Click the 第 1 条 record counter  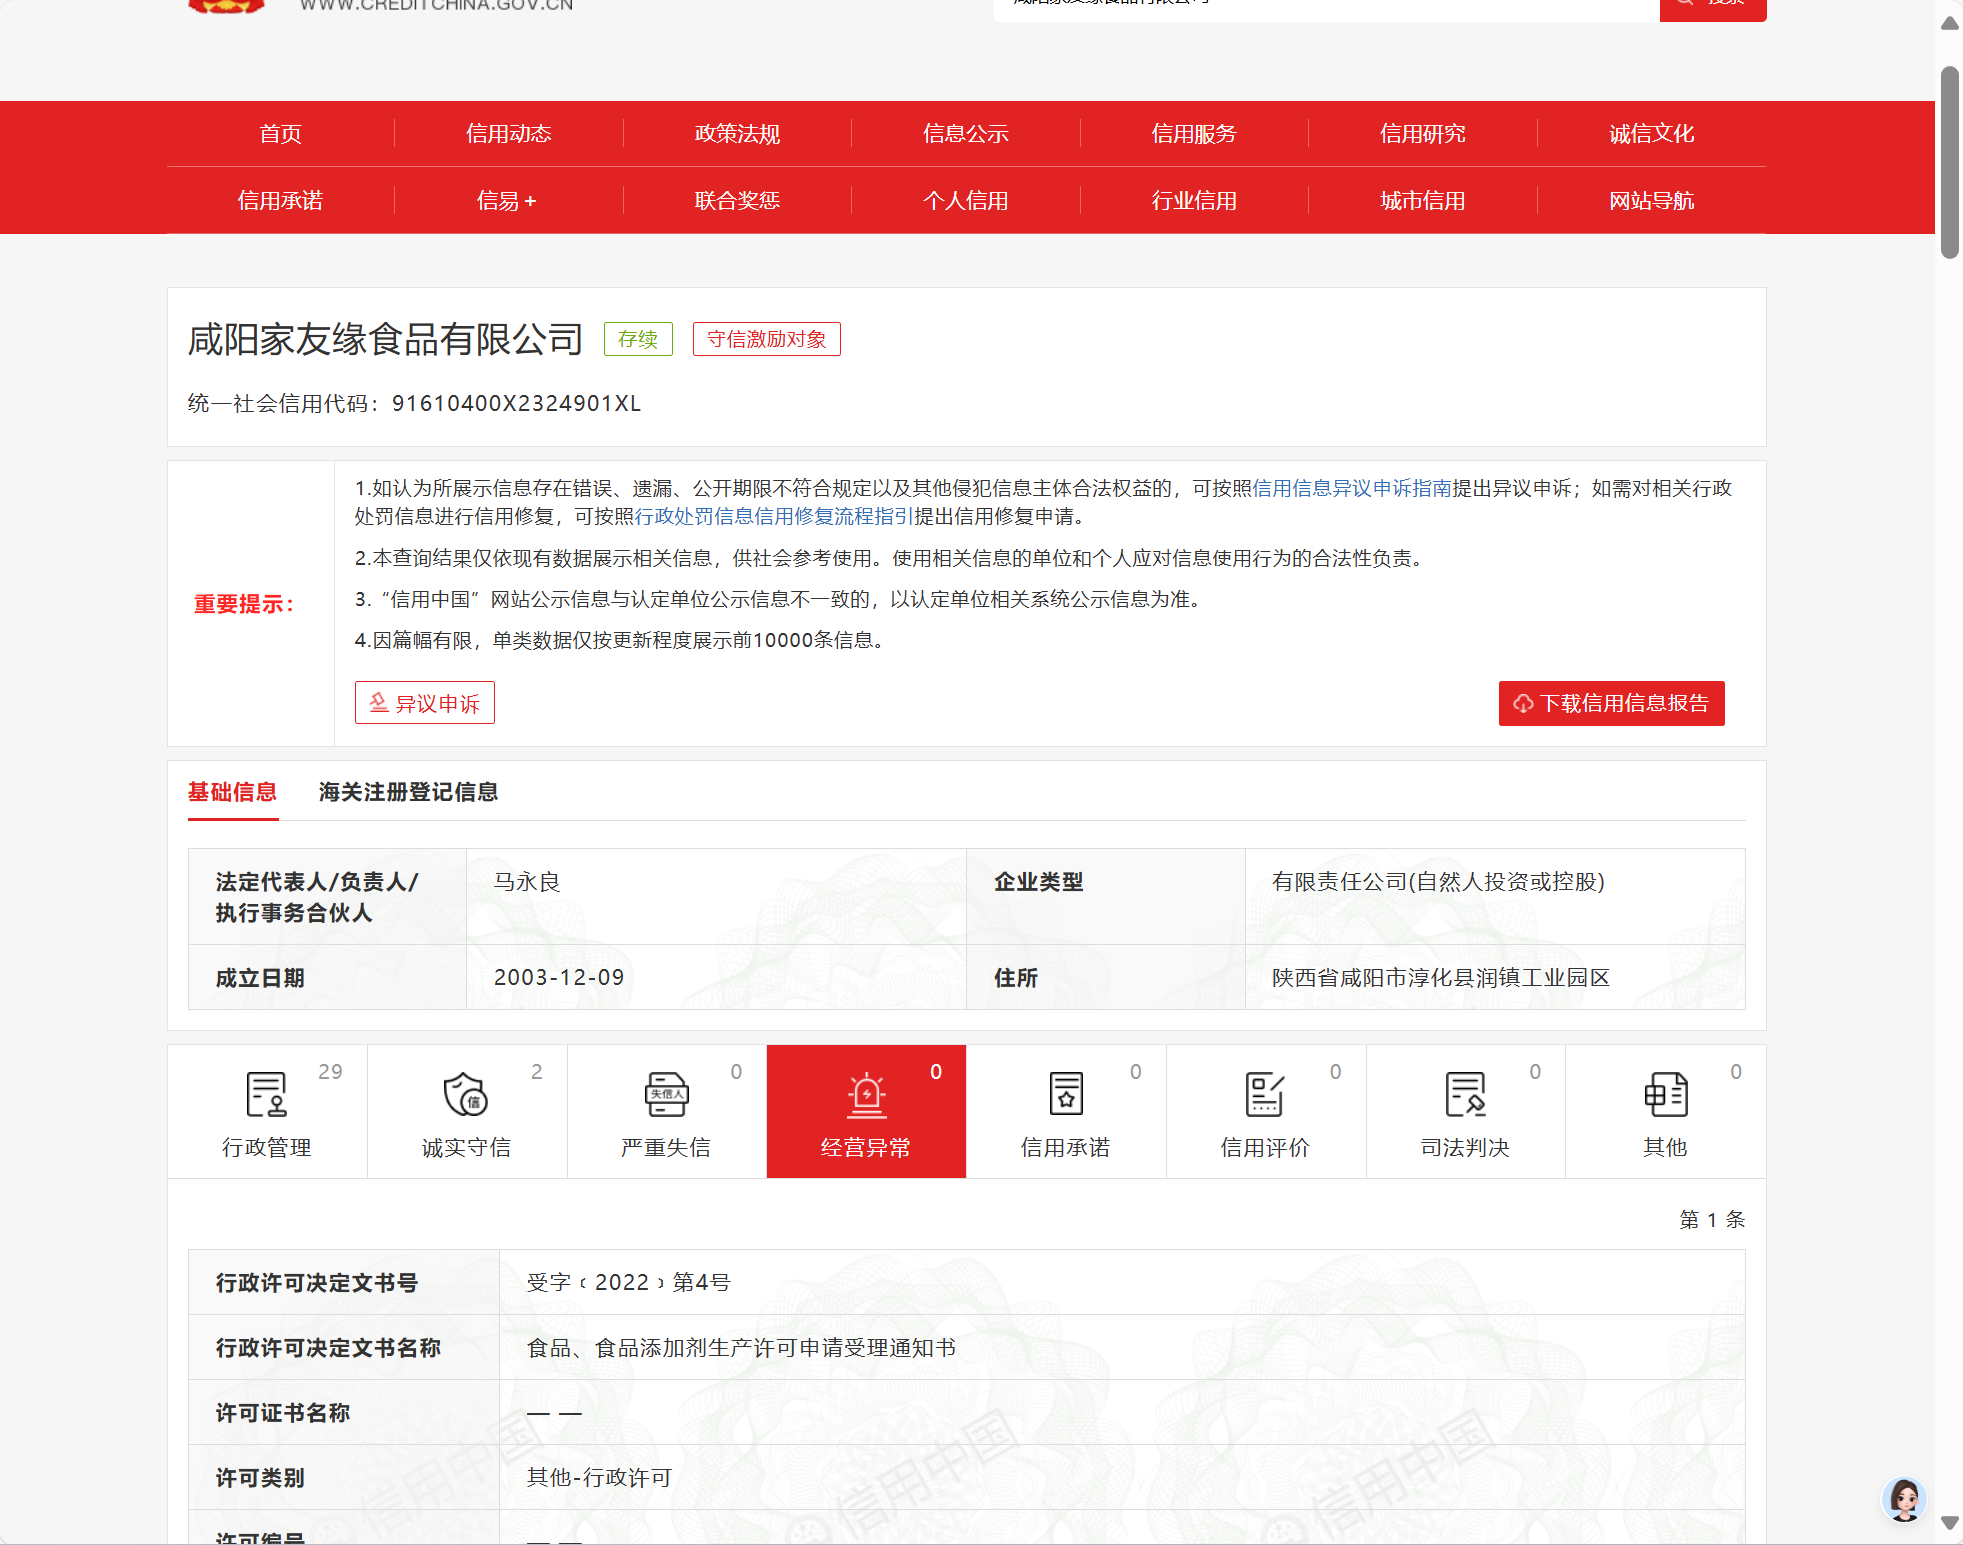[1712, 1220]
